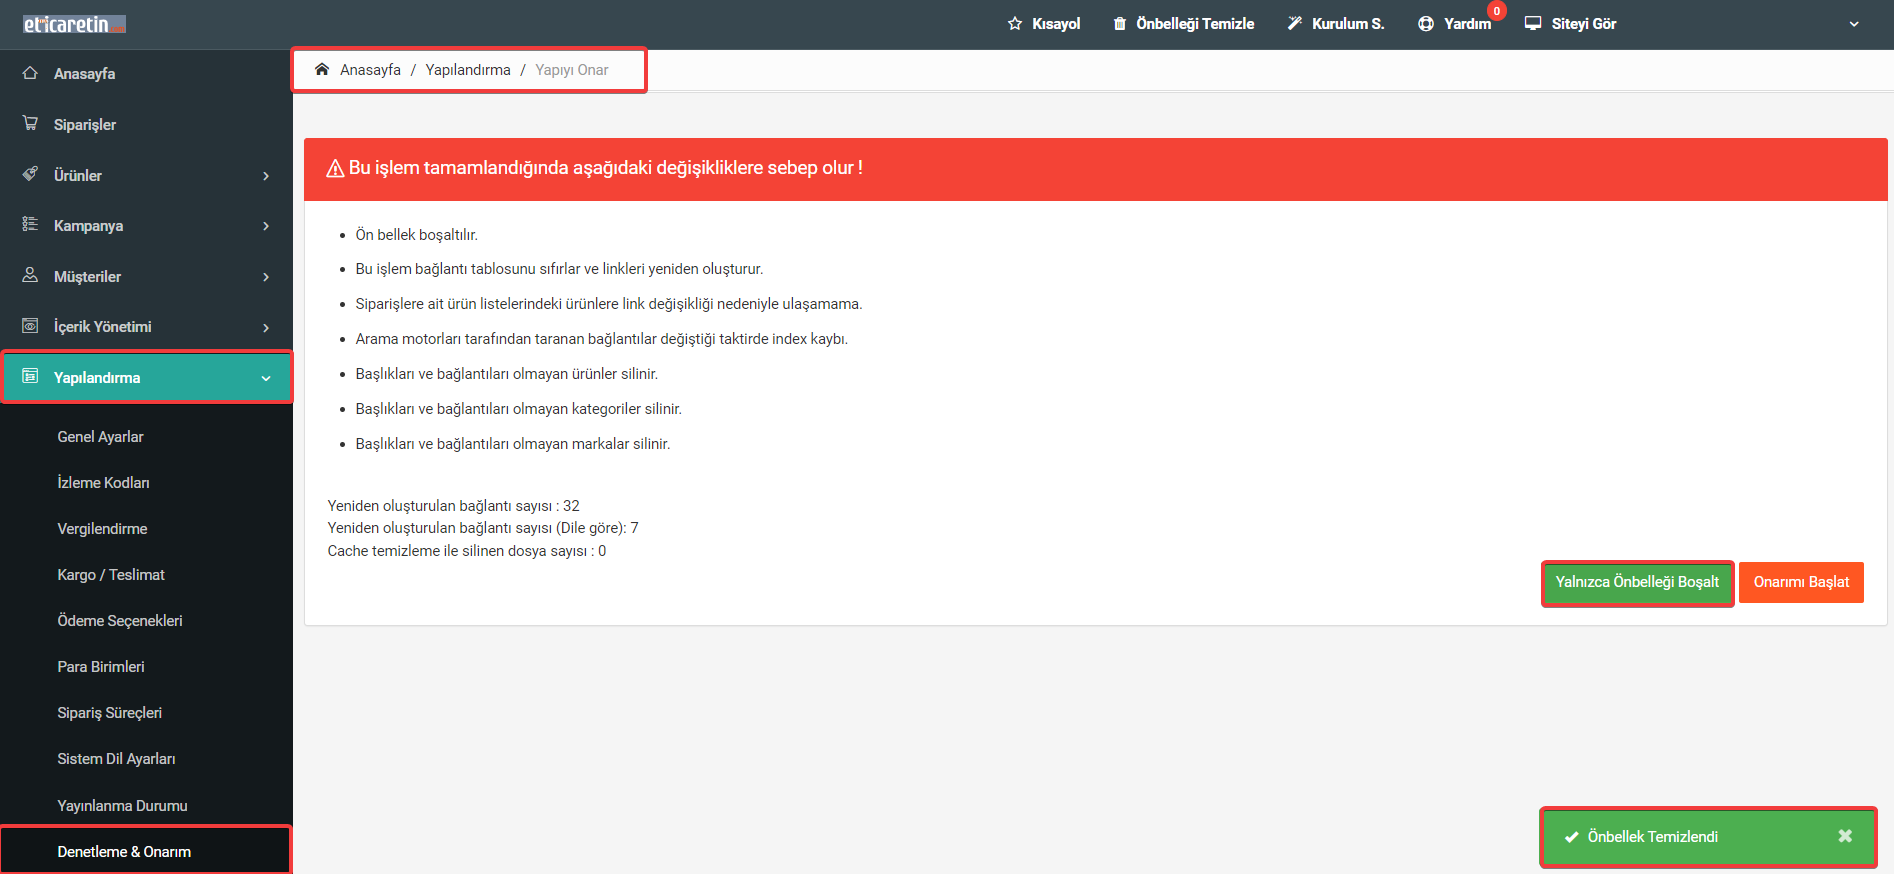Viewport: 1894px width, 874px height.
Task: Click the breadcrumb home icon
Action: click(322, 69)
